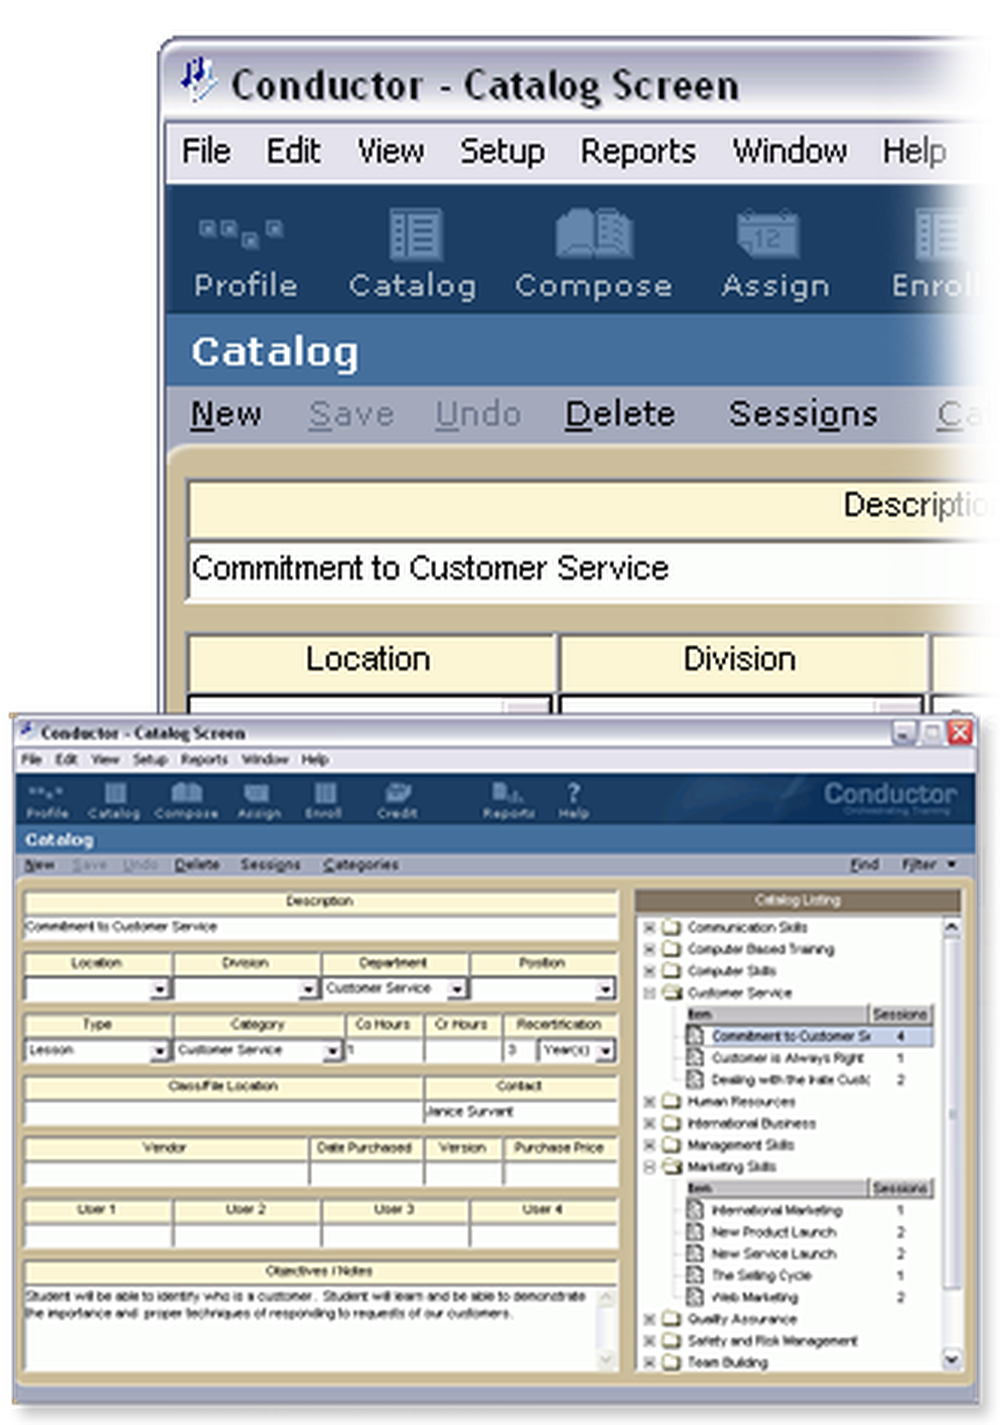Open the Department dropdown showing Customer Service

(x=457, y=989)
